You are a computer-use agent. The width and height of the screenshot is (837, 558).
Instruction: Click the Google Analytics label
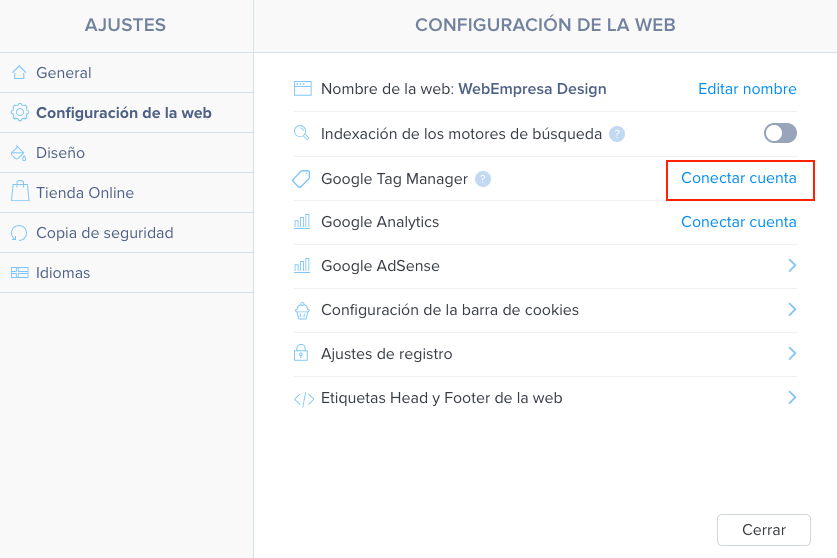coord(380,222)
